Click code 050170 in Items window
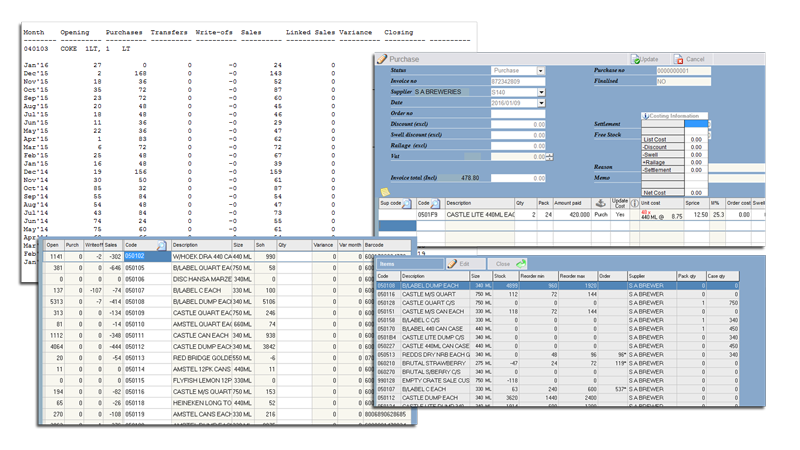 tap(386, 329)
